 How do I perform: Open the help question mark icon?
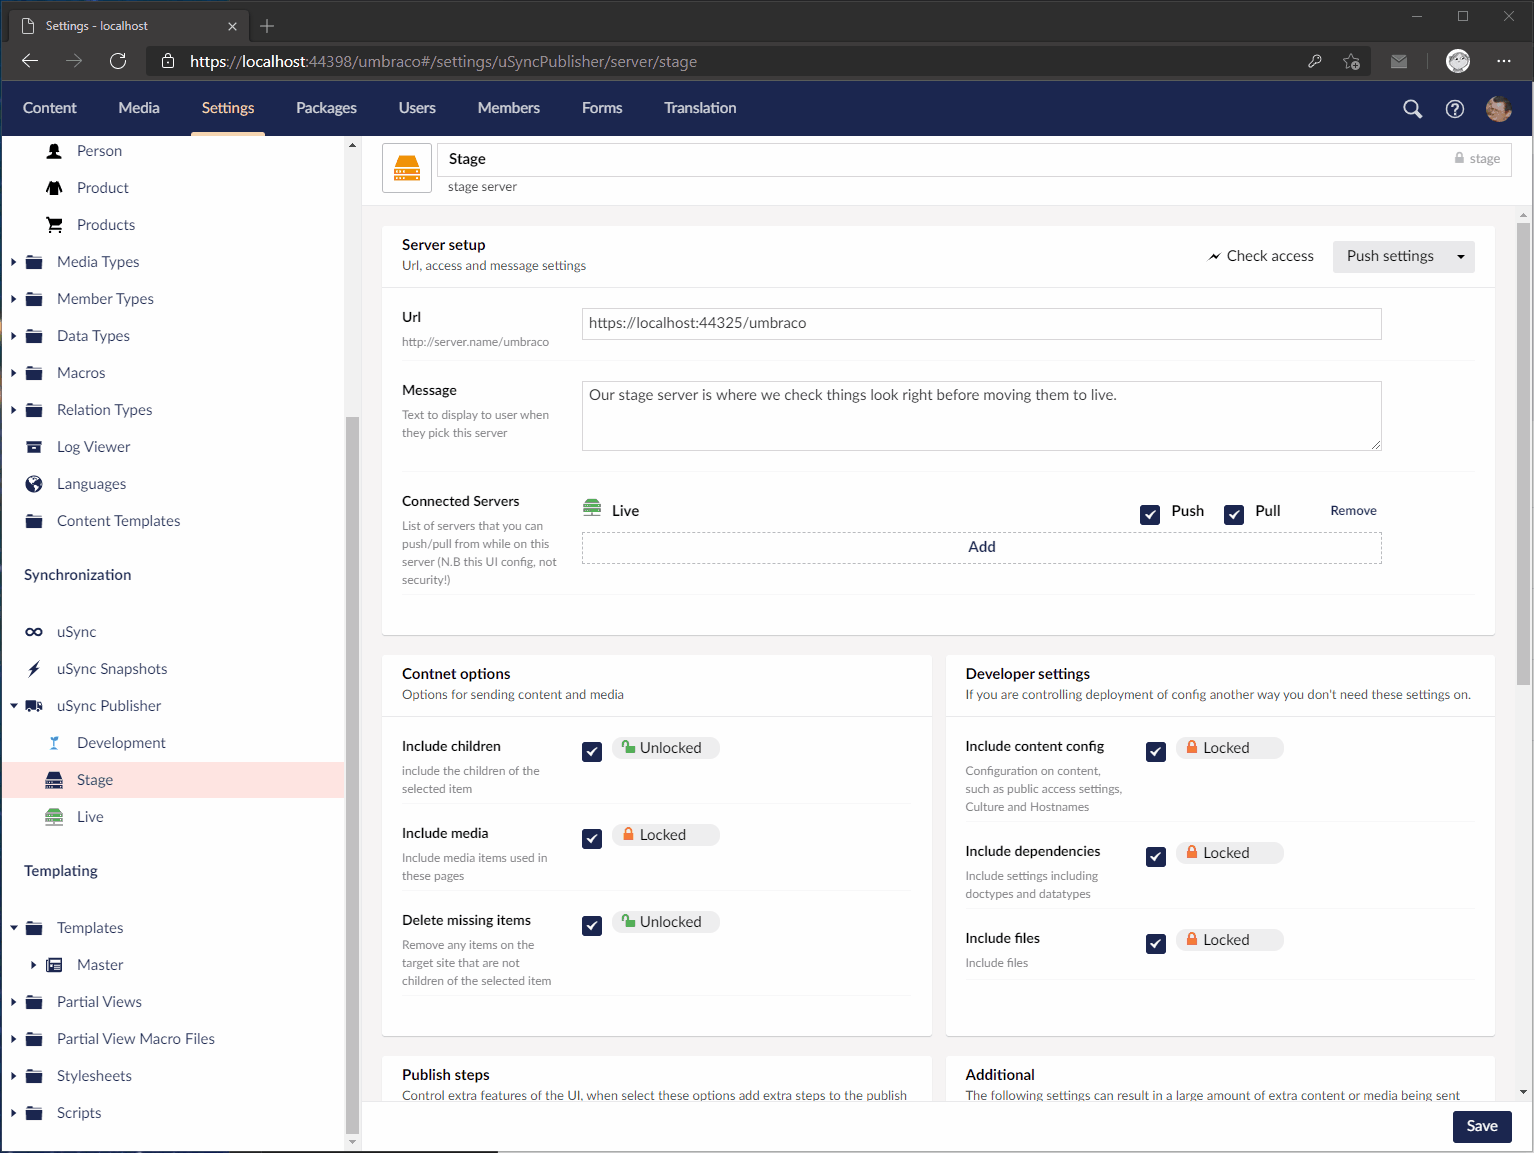[1455, 109]
